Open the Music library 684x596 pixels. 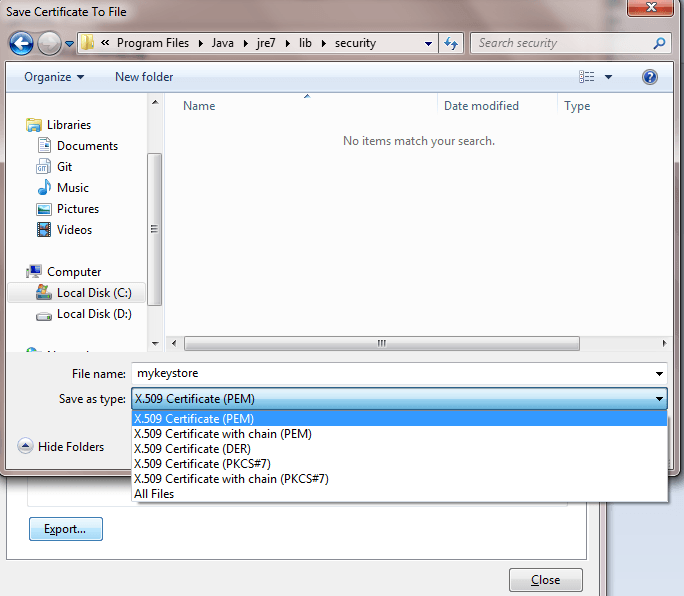tap(73, 188)
